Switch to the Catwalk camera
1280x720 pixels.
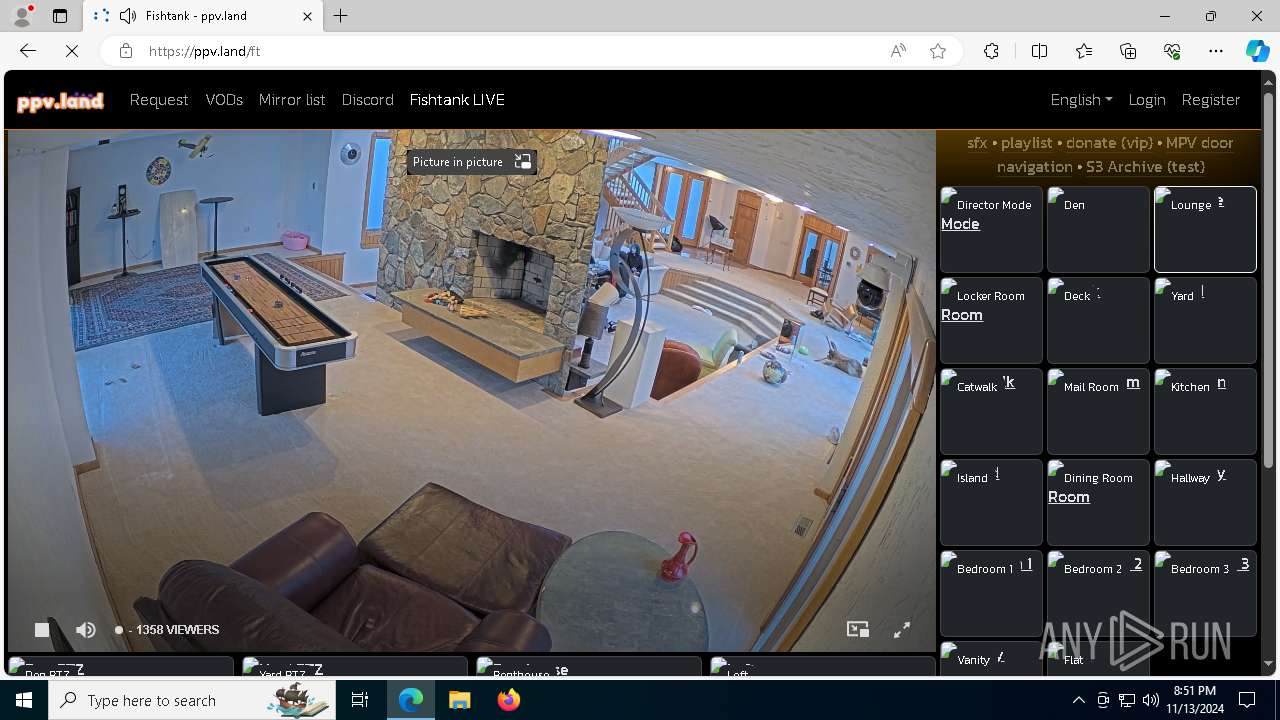click(991, 411)
